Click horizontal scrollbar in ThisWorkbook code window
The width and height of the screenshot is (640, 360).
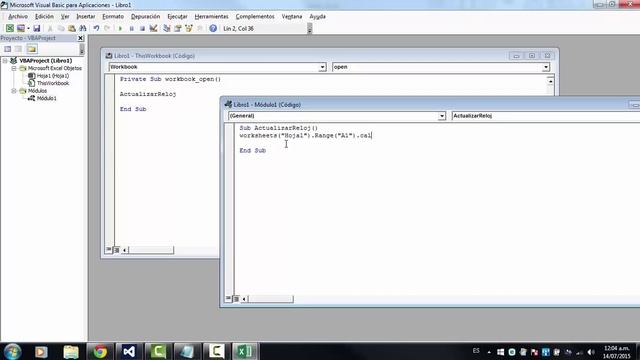(x=150, y=249)
